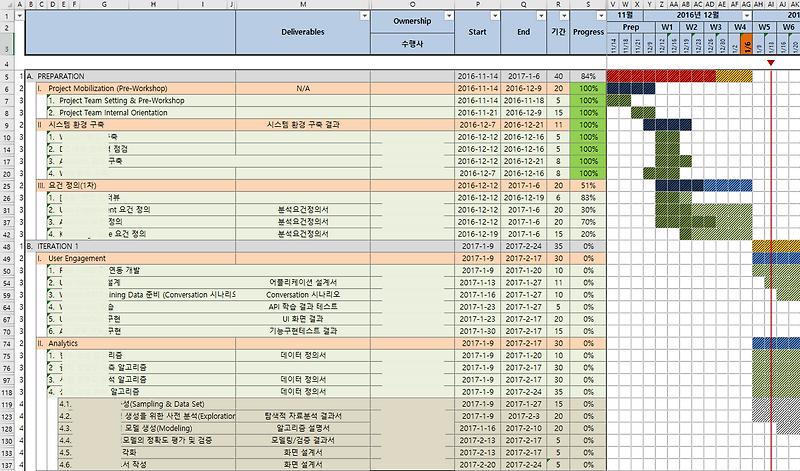Select the 기간 header cell
The height and width of the screenshot is (471, 800).
(x=558, y=32)
